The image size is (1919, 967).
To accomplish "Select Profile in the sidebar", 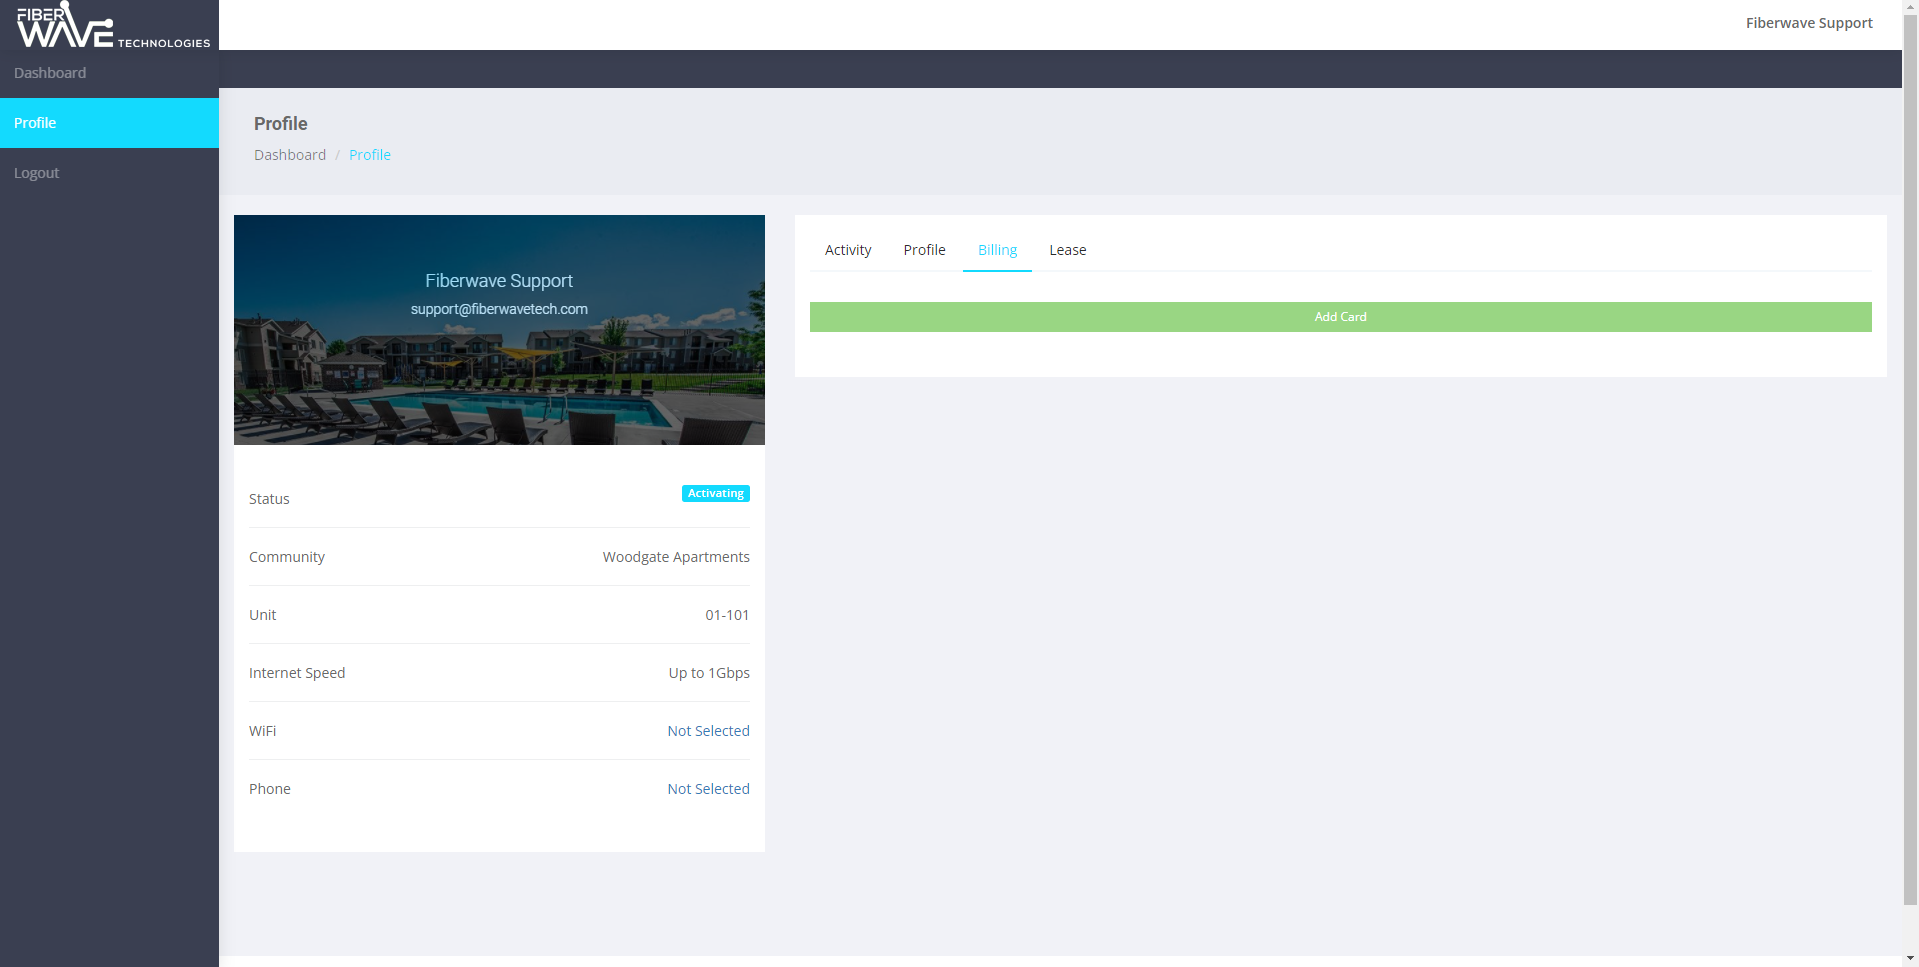I will click(109, 123).
